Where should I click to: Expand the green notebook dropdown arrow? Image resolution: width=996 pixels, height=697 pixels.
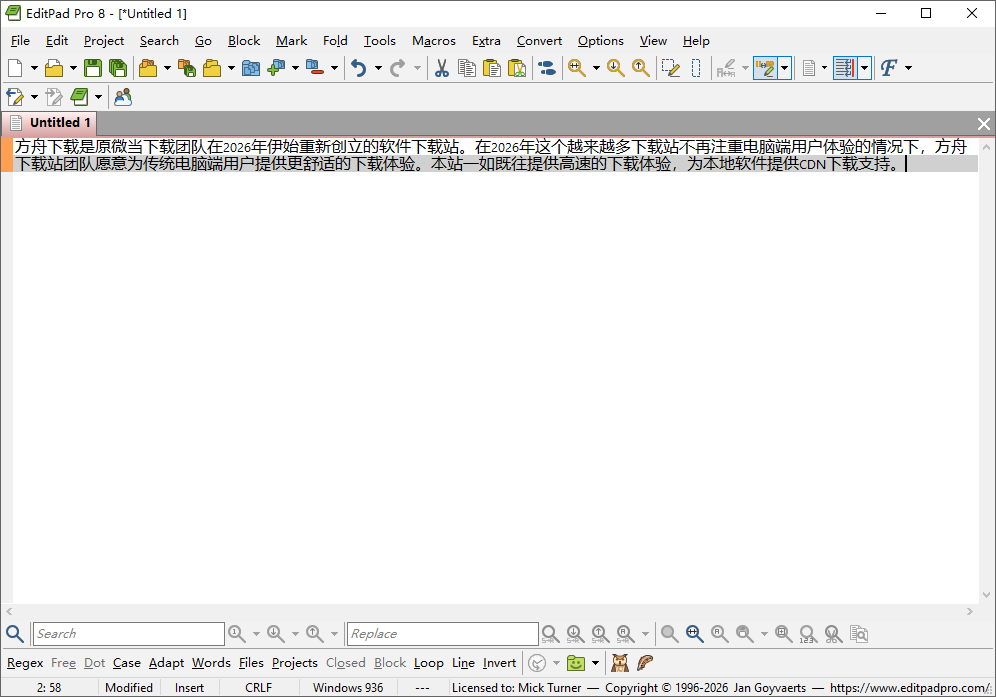[98, 97]
